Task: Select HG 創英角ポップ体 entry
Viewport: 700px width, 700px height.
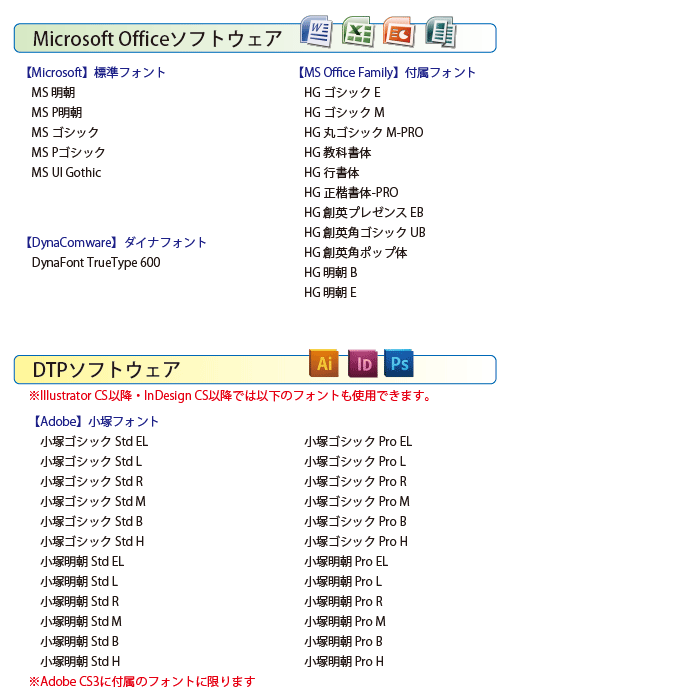Action: 356,253
